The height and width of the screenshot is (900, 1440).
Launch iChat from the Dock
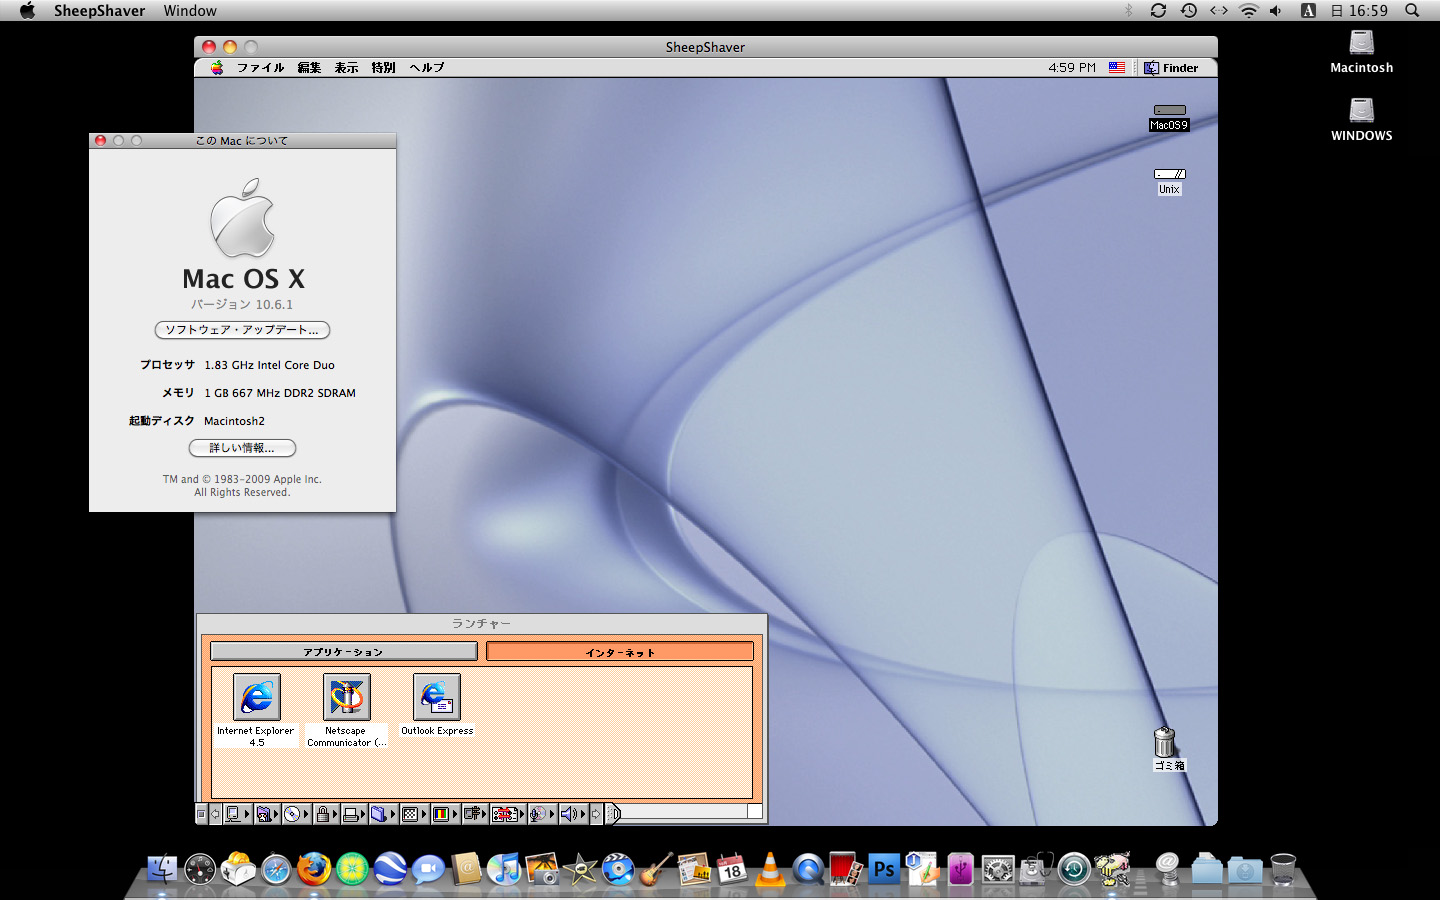click(x=428, y=869)
